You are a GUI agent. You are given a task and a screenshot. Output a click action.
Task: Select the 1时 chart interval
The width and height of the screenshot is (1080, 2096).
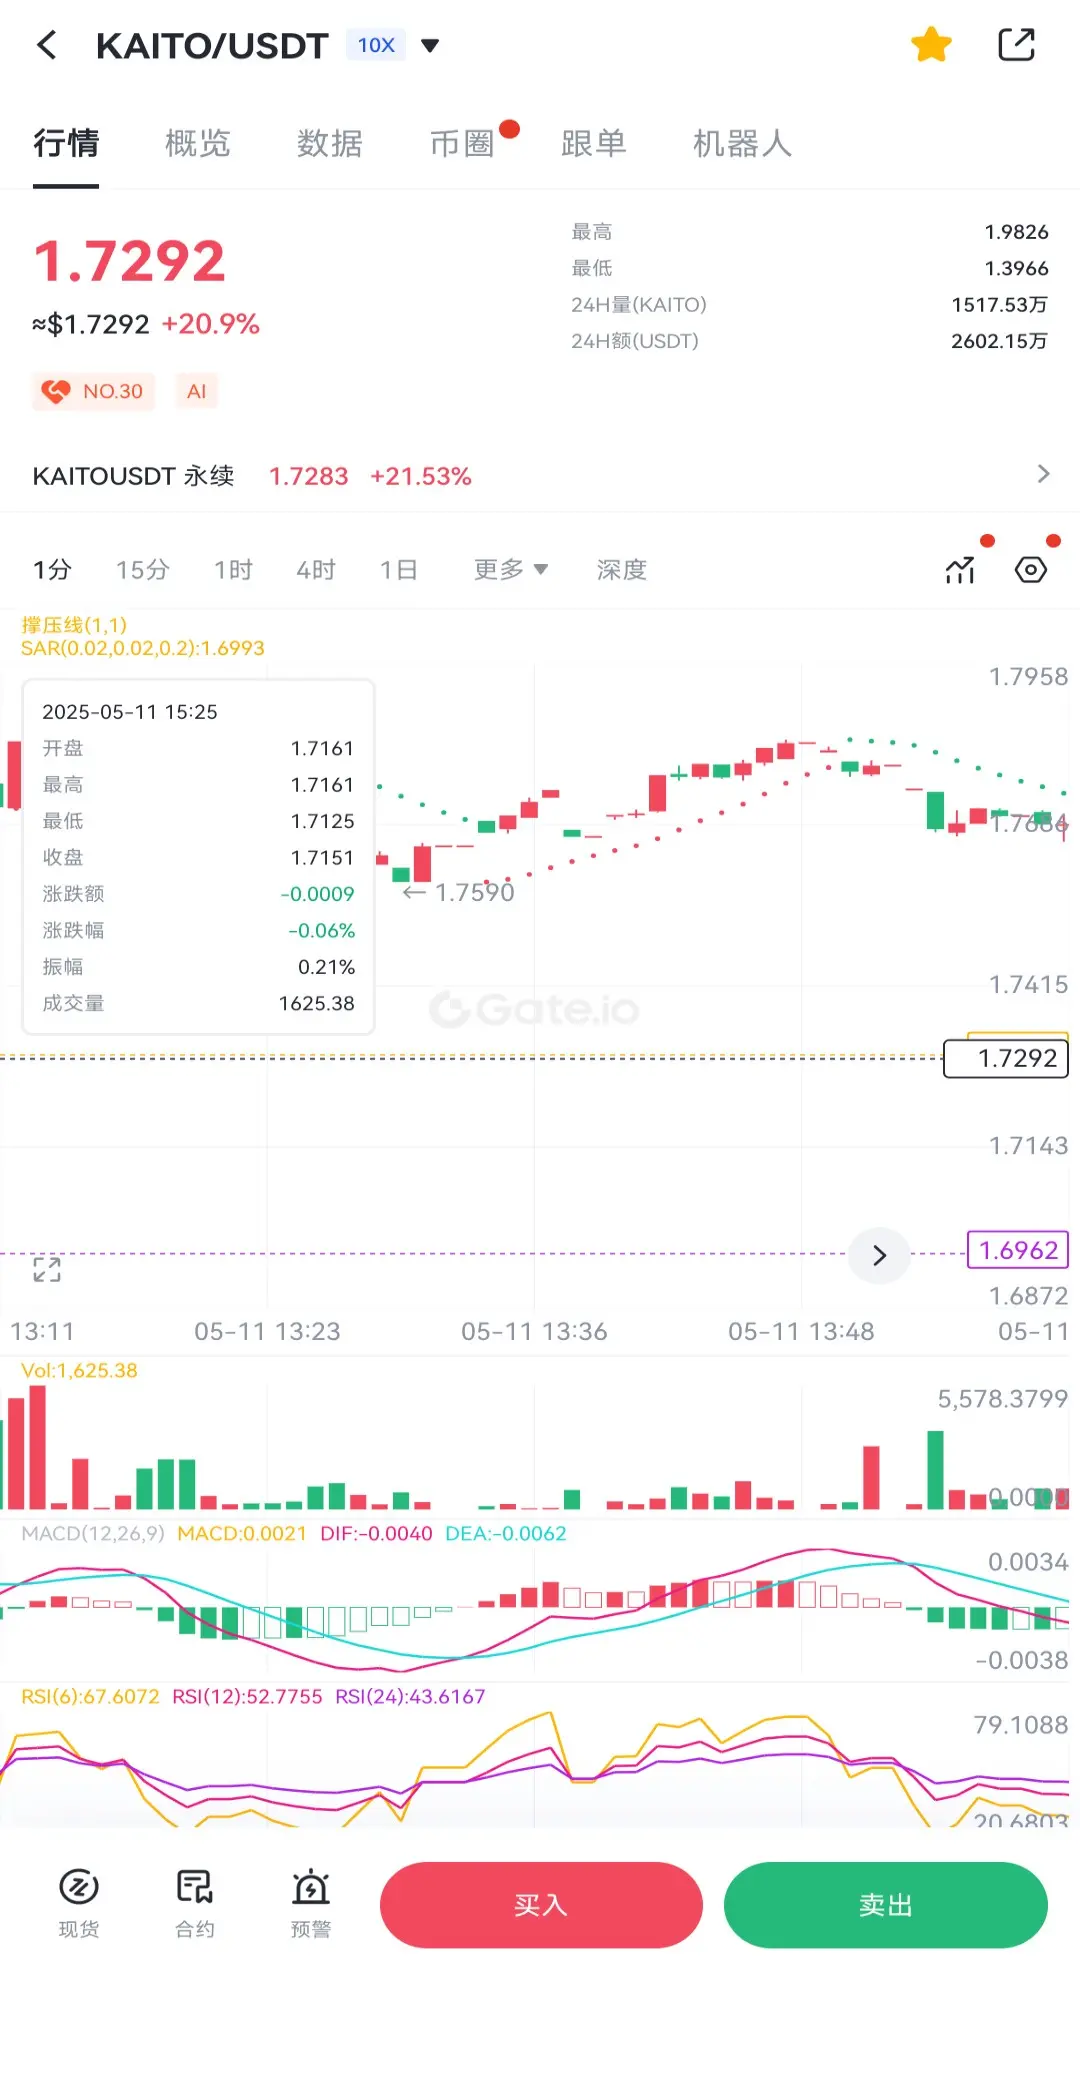pos(233,570)
